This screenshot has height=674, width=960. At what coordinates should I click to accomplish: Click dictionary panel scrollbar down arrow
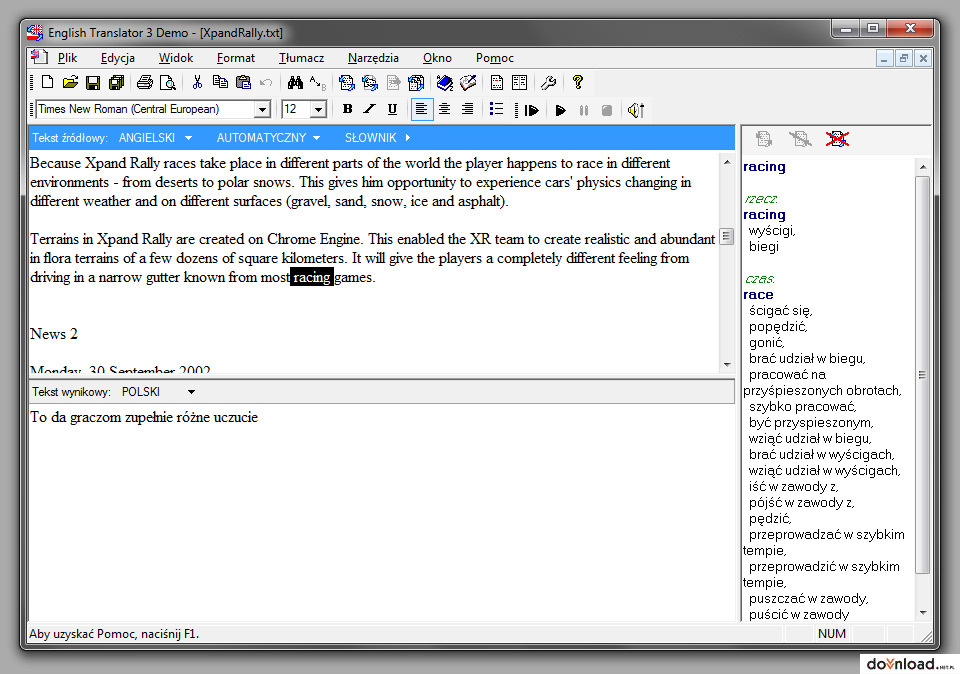pyautogui.click(x=923, y=613)
